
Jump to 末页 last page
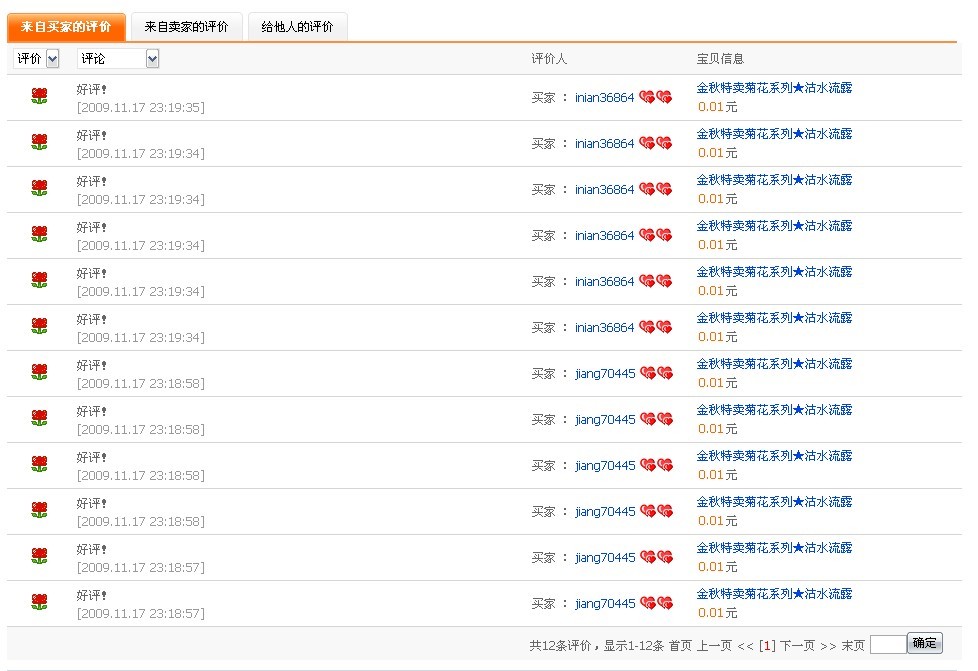[853, 646]
